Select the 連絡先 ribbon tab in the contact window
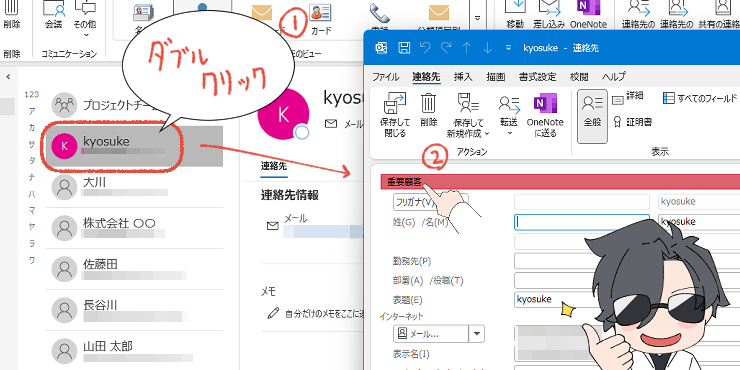 426,77
